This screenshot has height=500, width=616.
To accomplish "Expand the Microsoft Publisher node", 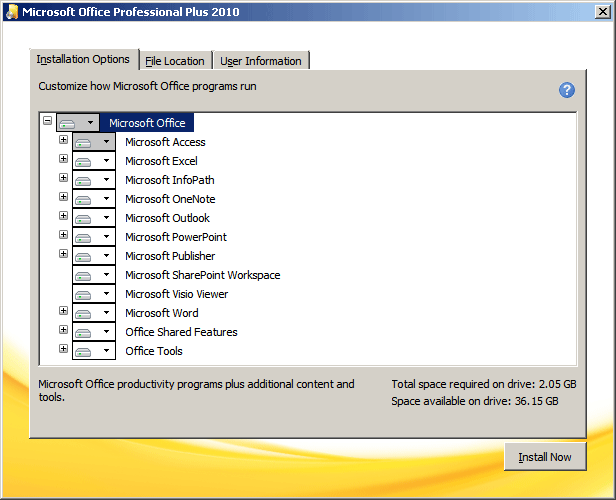I will click(x=63, y=253).
